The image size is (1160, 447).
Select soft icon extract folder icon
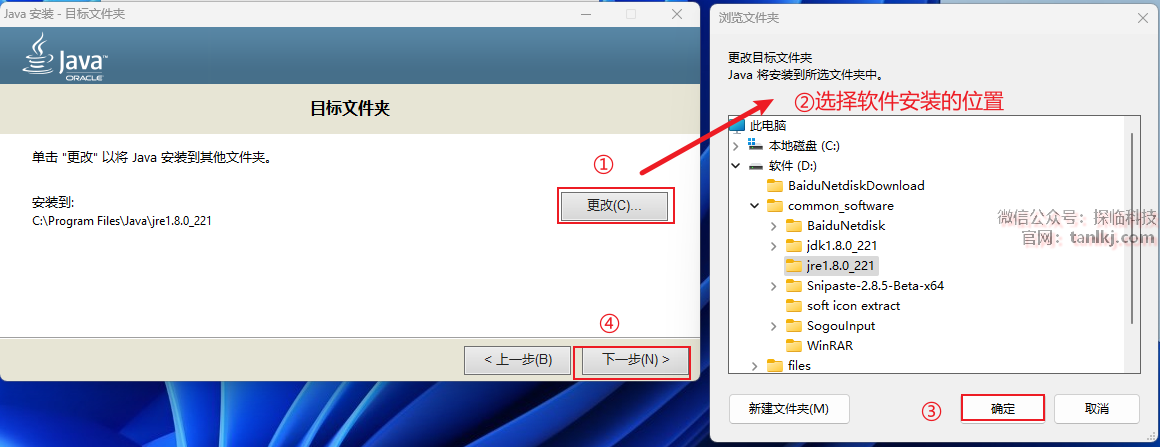[794, 305]
